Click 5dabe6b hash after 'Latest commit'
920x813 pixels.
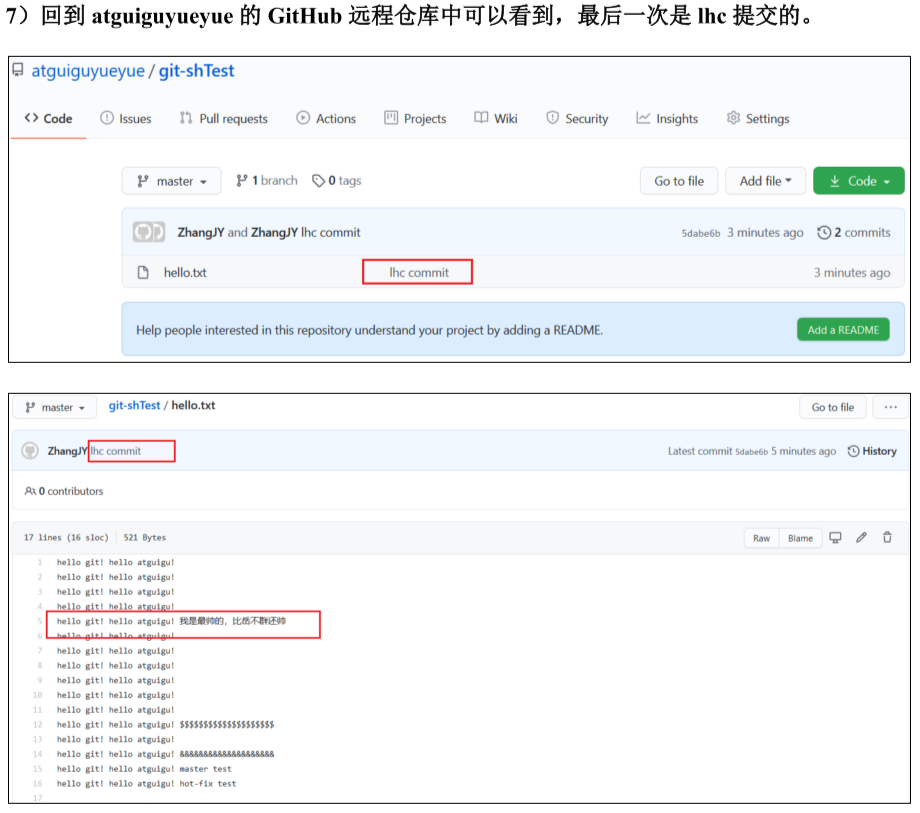751,452
